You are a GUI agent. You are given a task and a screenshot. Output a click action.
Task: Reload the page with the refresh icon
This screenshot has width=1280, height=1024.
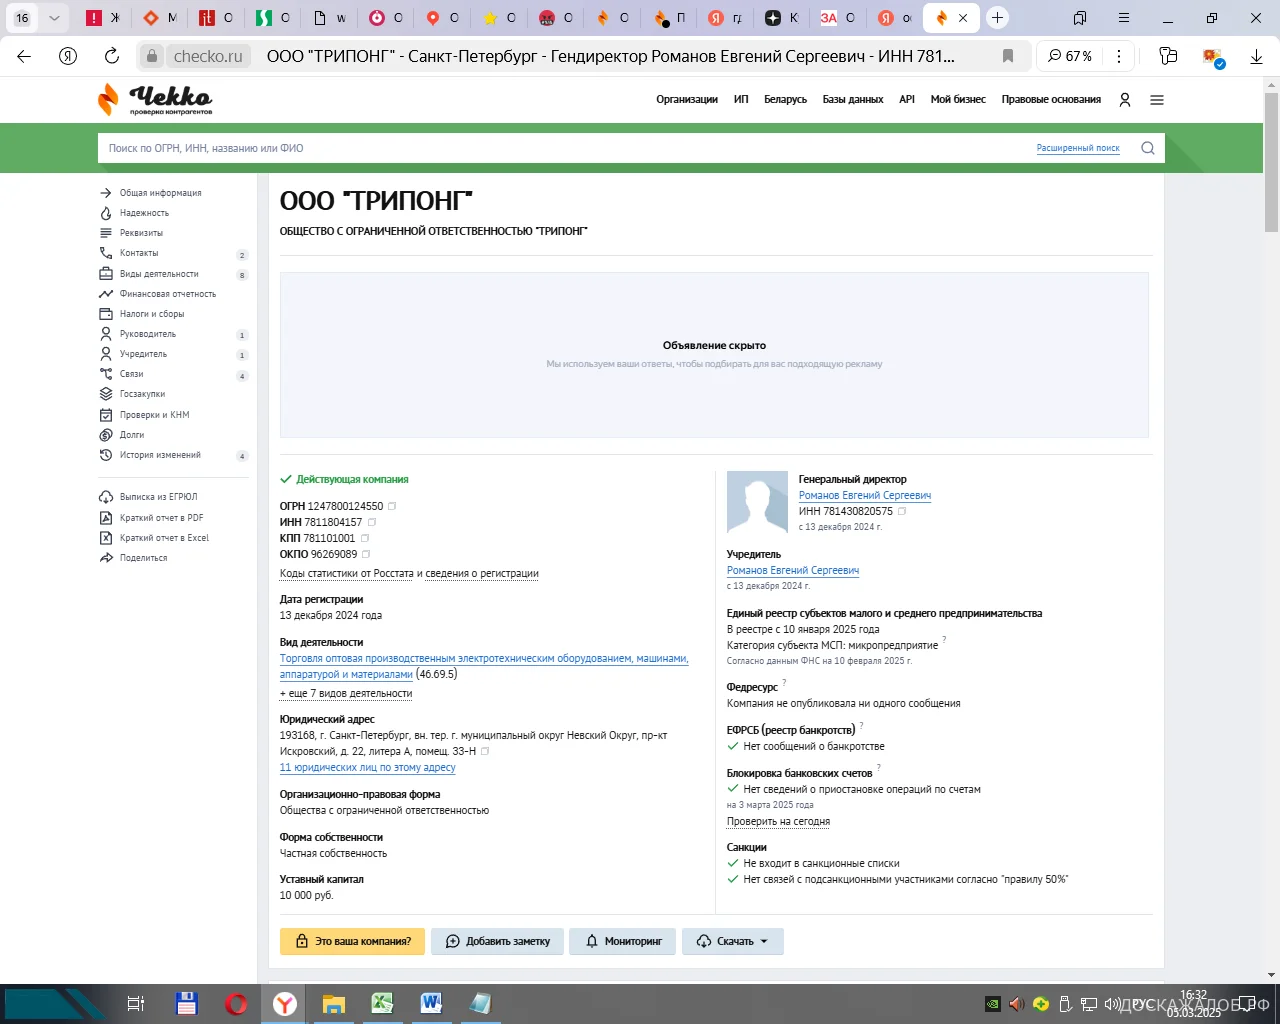tap(112, 56)
